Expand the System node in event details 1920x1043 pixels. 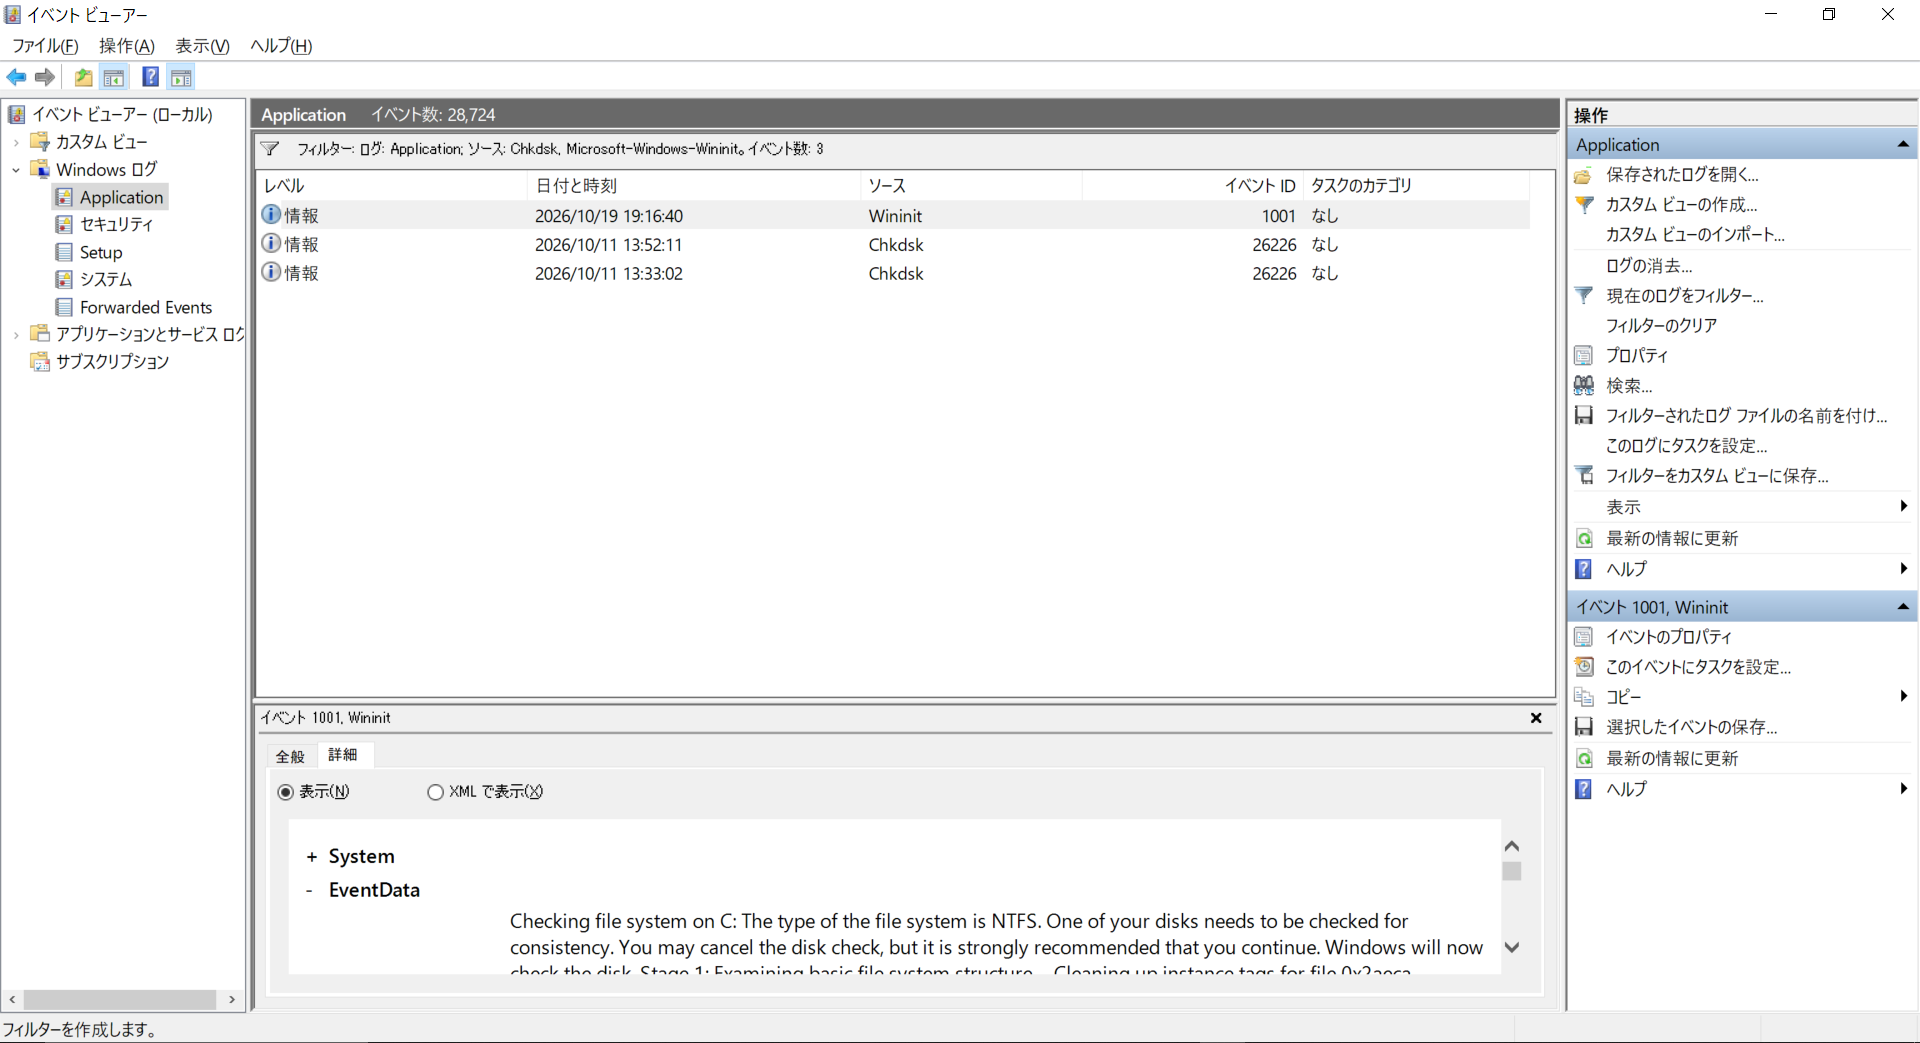312,857
